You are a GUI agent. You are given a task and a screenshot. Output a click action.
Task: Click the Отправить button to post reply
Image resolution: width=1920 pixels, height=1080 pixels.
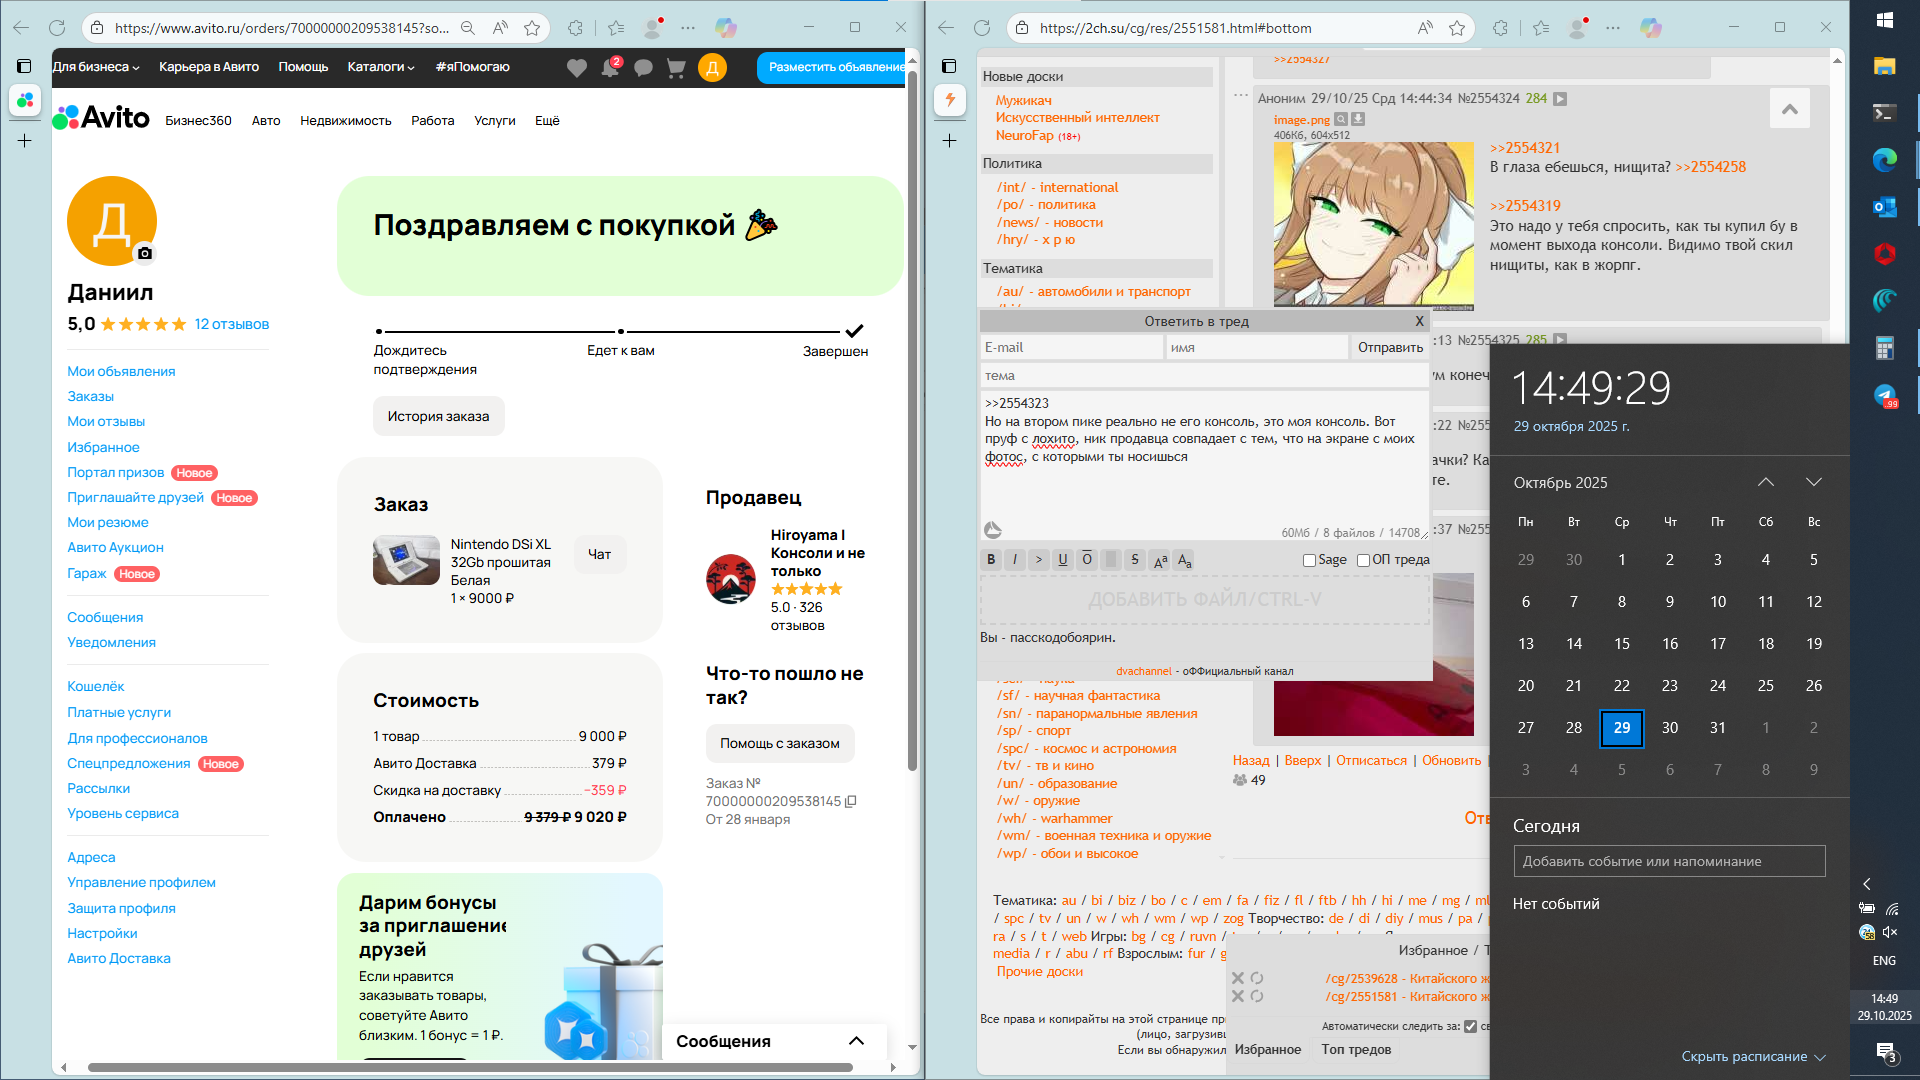tap(1390, 347)
